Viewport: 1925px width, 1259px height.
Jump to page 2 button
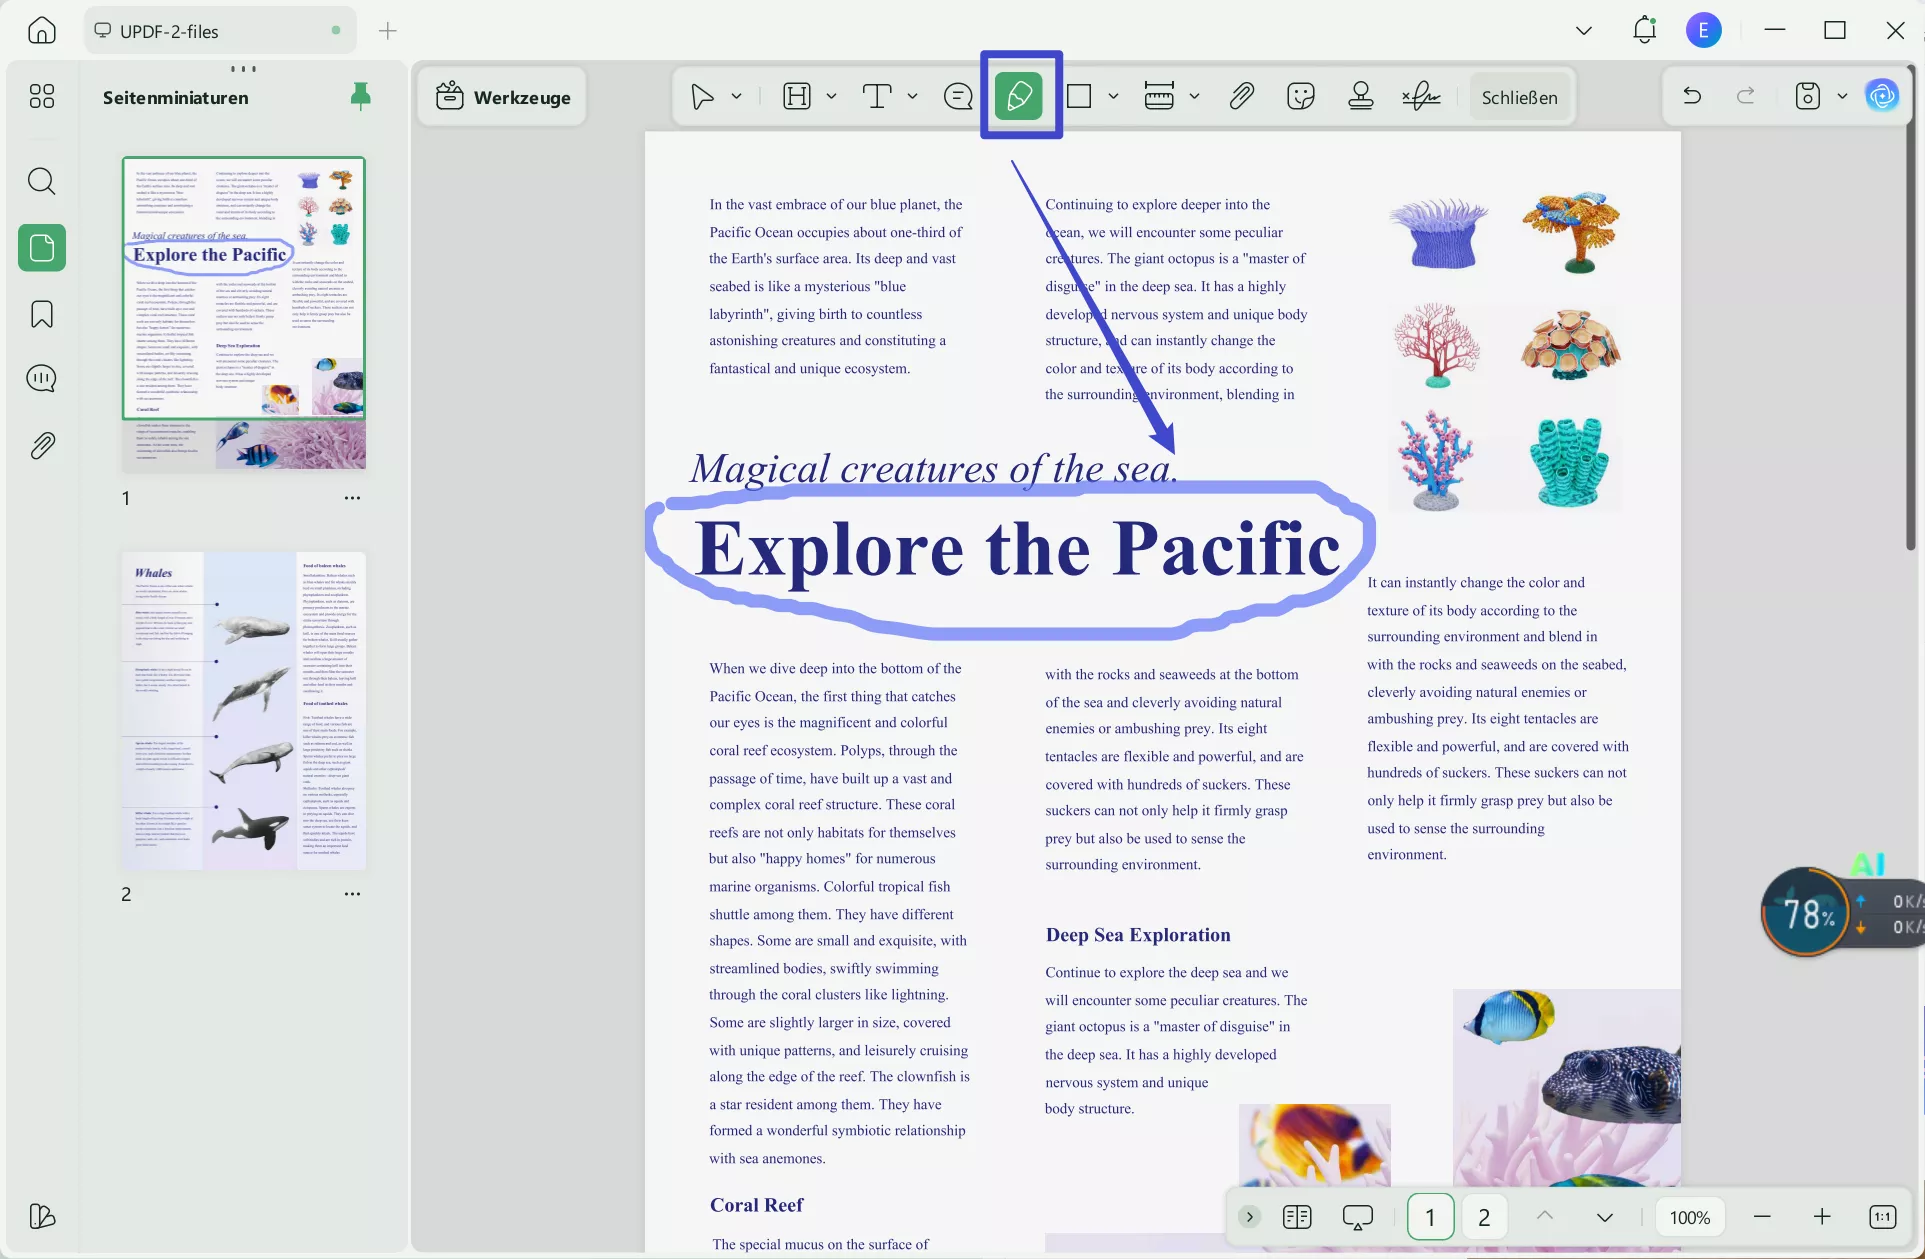[1484, 1217]
